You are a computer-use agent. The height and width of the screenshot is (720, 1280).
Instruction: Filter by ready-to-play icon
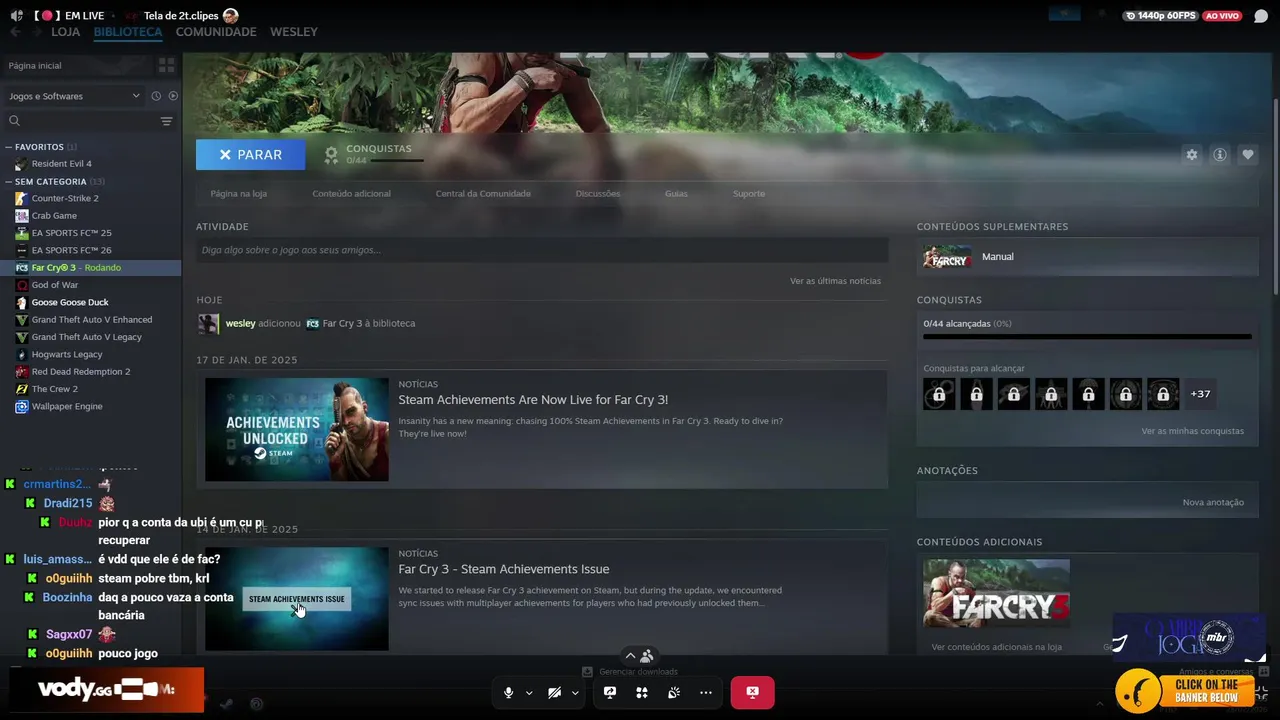point(173,96)
